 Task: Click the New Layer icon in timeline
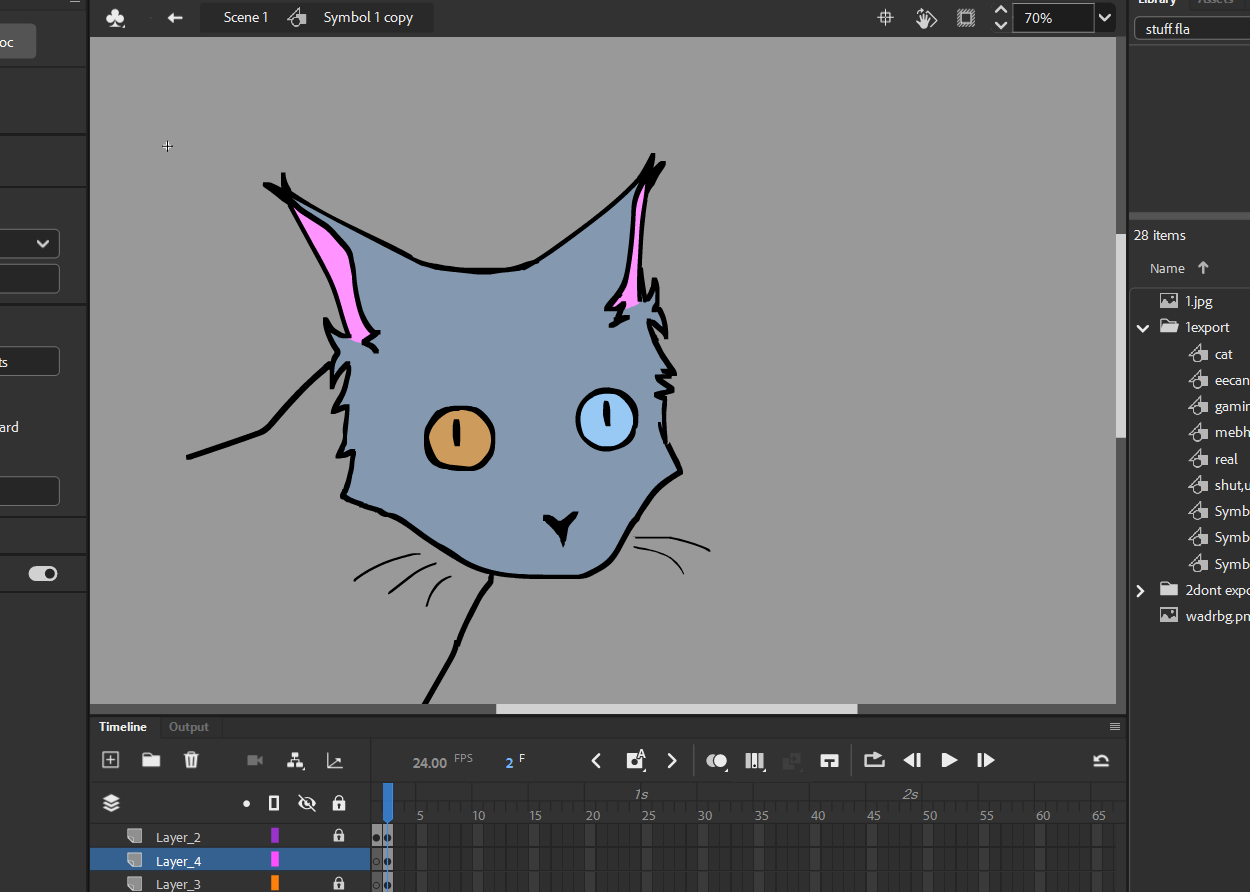coord(111,760)
